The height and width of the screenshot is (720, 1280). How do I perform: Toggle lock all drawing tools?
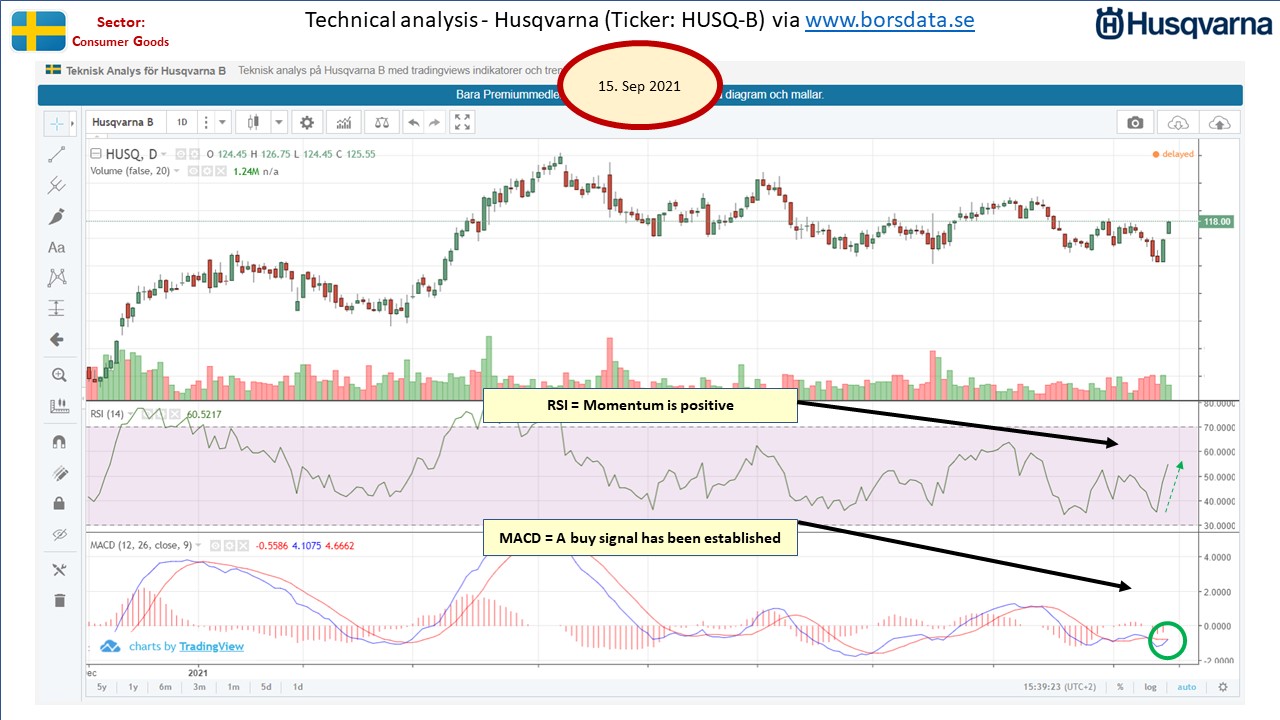click(58, 503)
